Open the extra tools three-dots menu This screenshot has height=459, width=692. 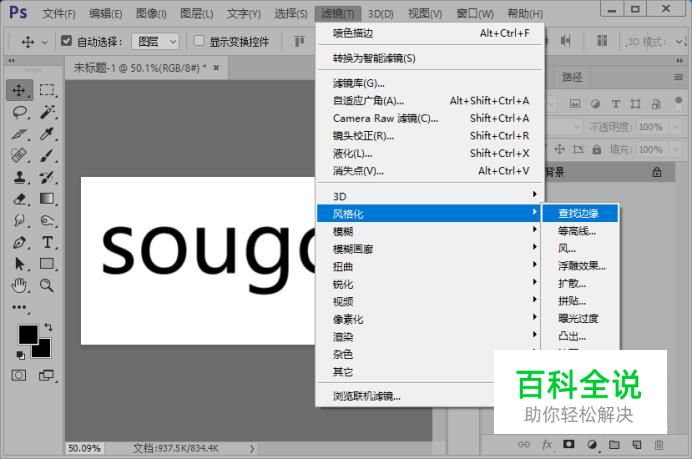click(19, 307)
